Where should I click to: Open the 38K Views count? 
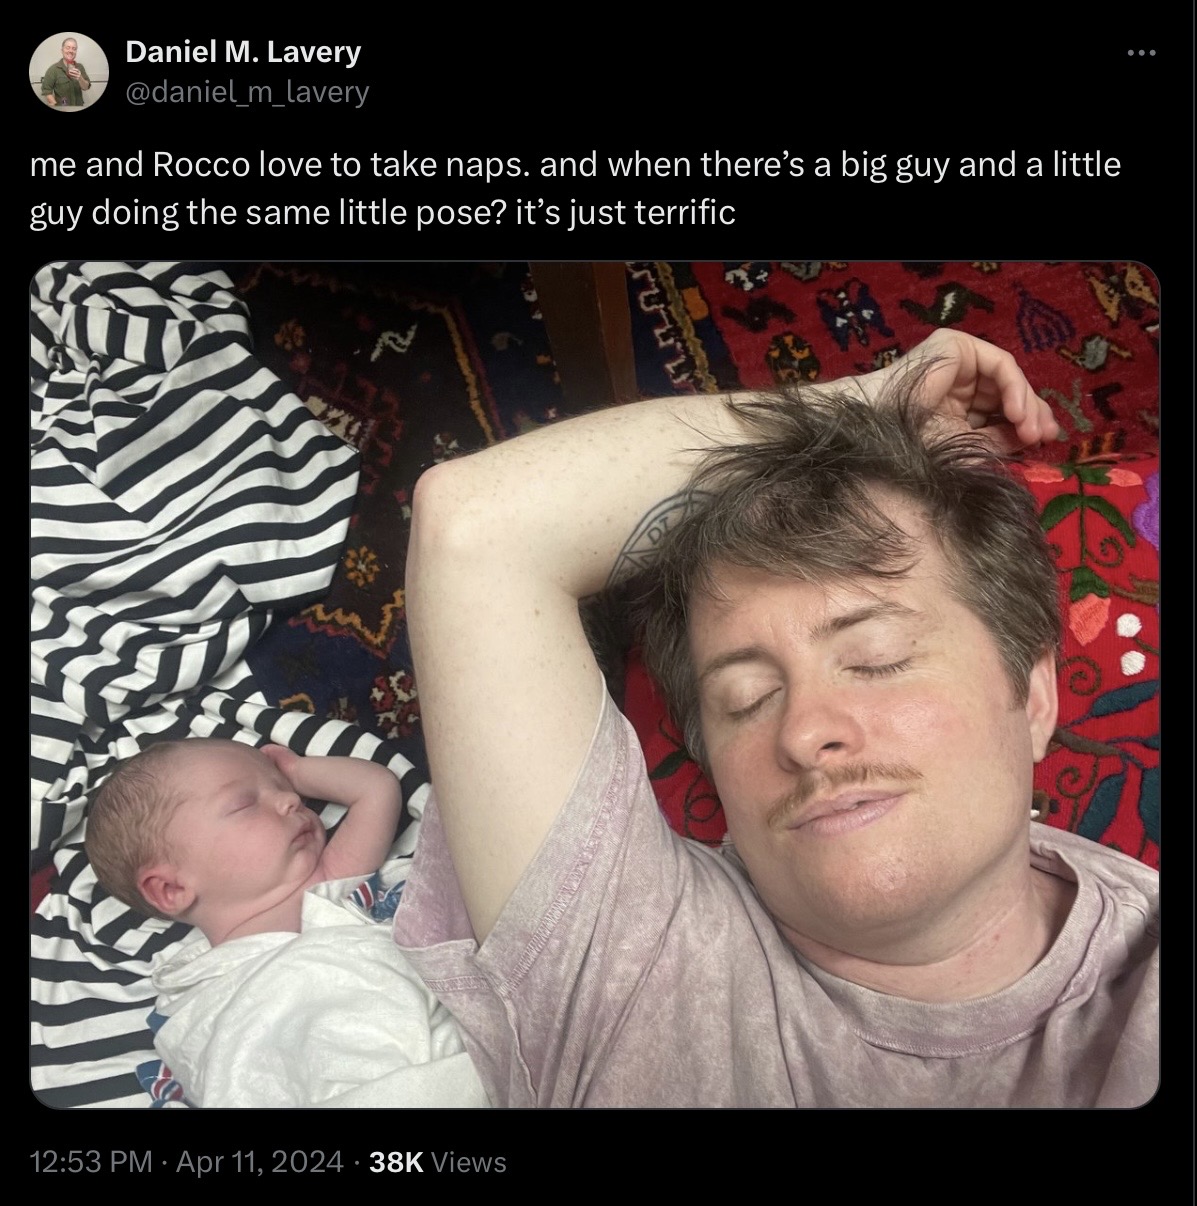437,1162
